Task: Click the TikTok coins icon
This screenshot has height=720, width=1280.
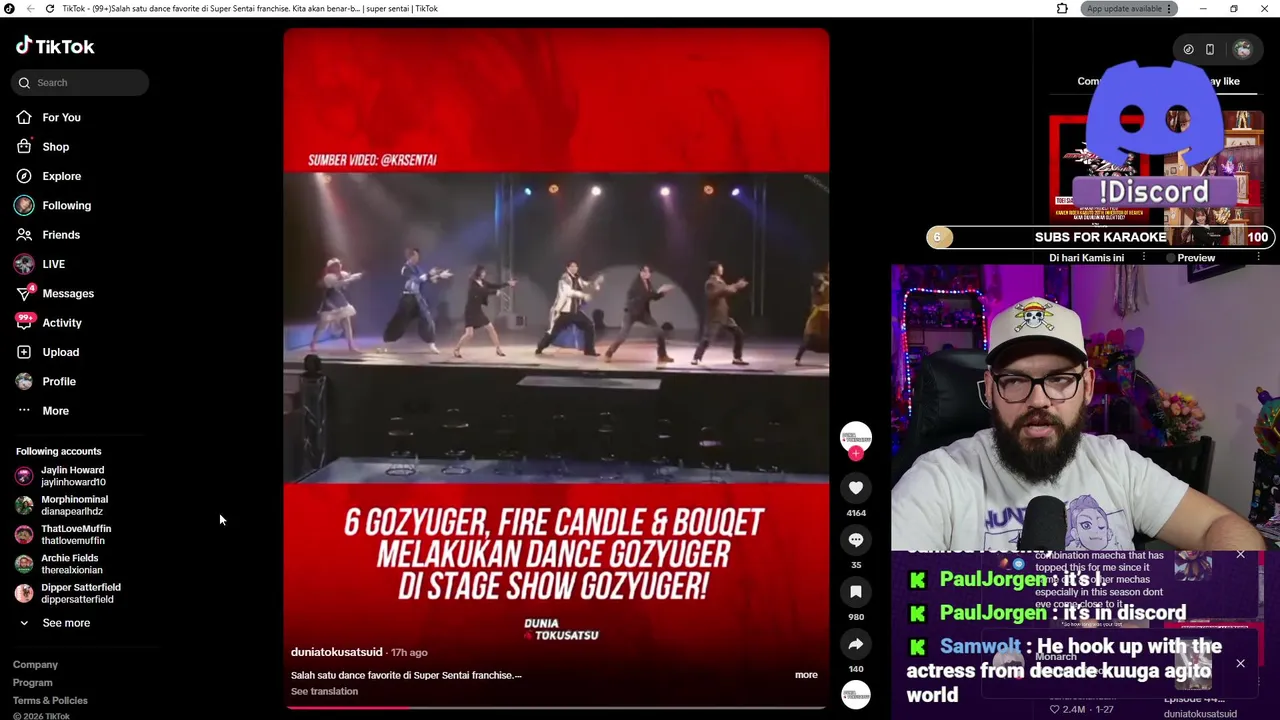Action: click(x=1188, y=49)
